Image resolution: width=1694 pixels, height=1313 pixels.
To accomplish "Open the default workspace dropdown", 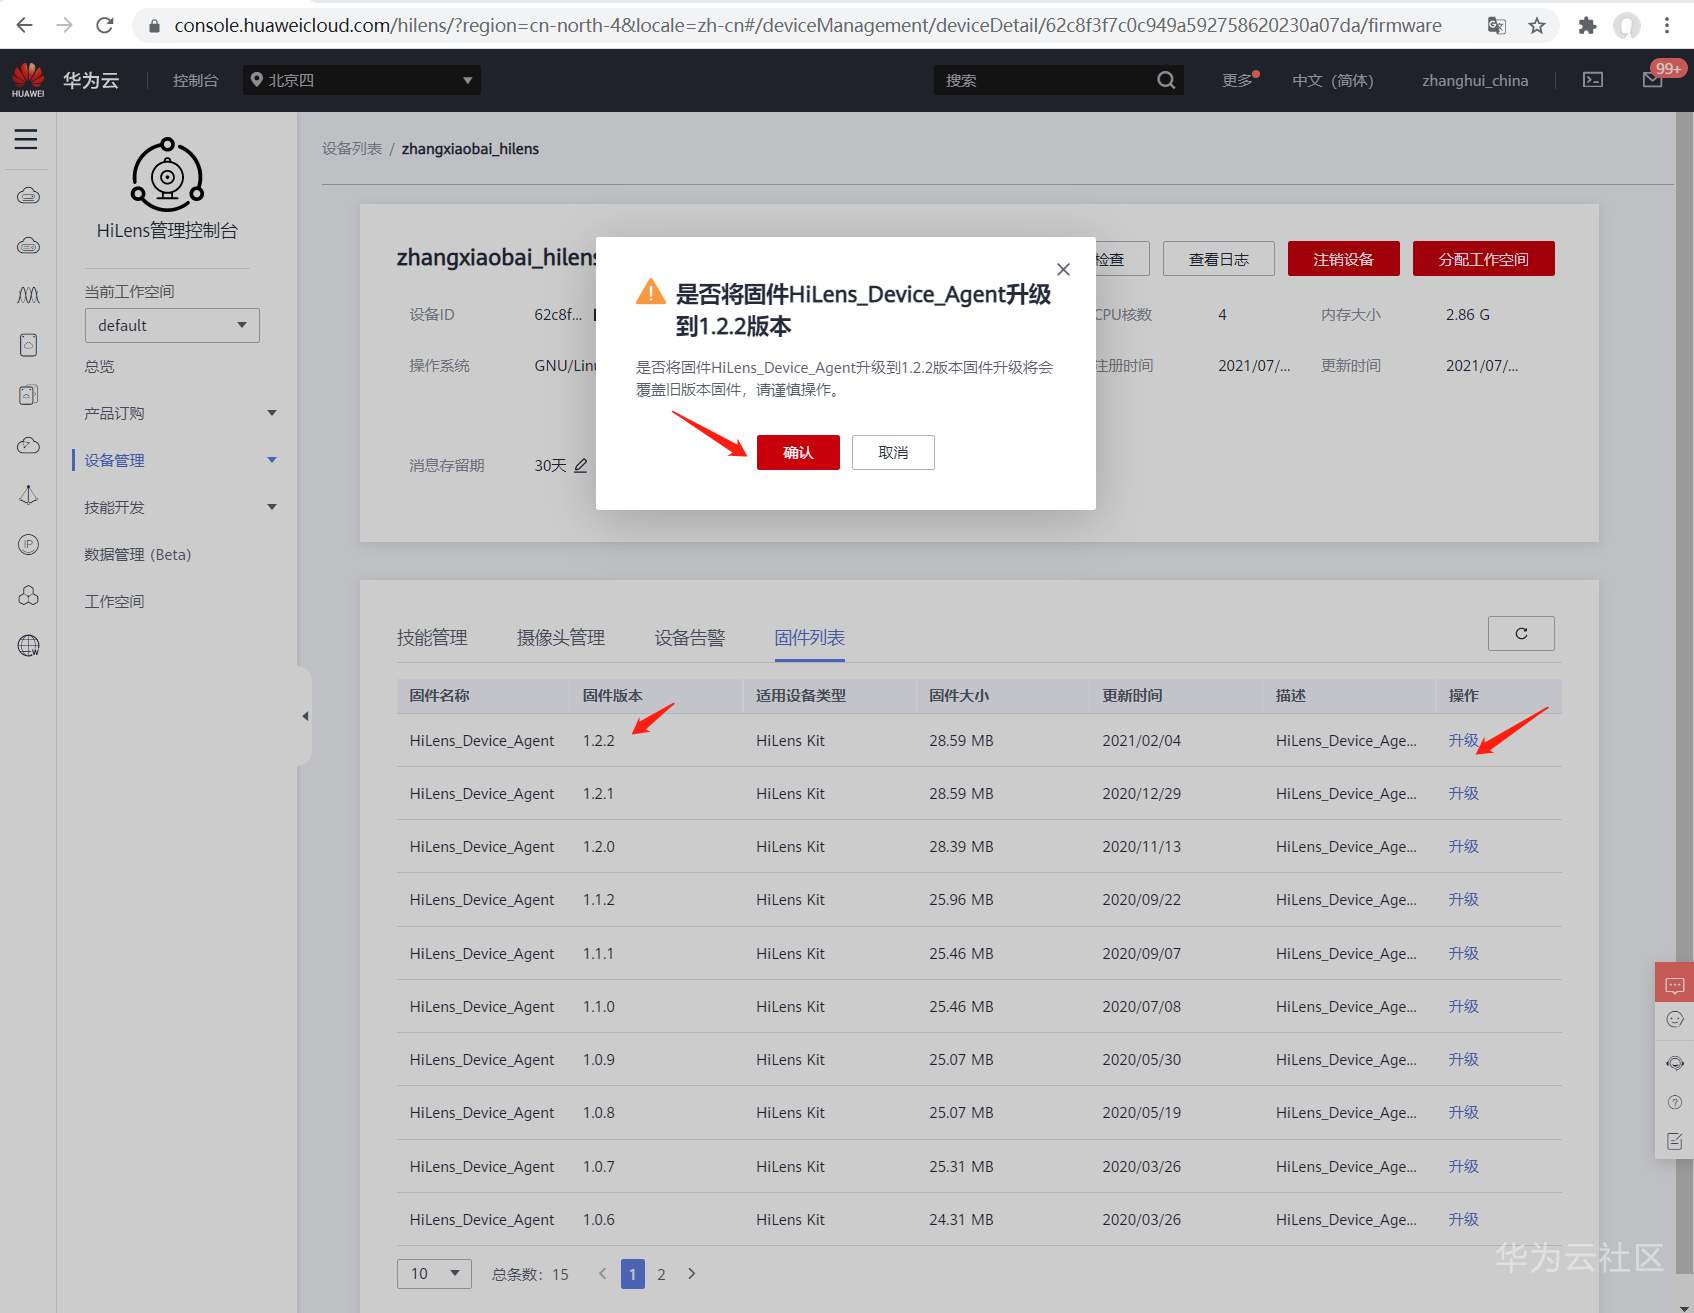I will point(172,326).
